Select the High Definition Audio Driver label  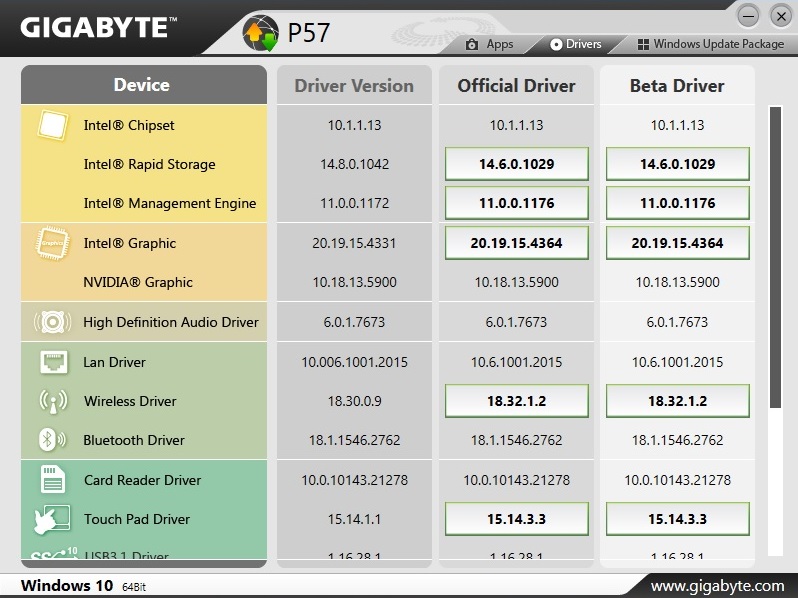pyautogui.click(x=170, y=322)
